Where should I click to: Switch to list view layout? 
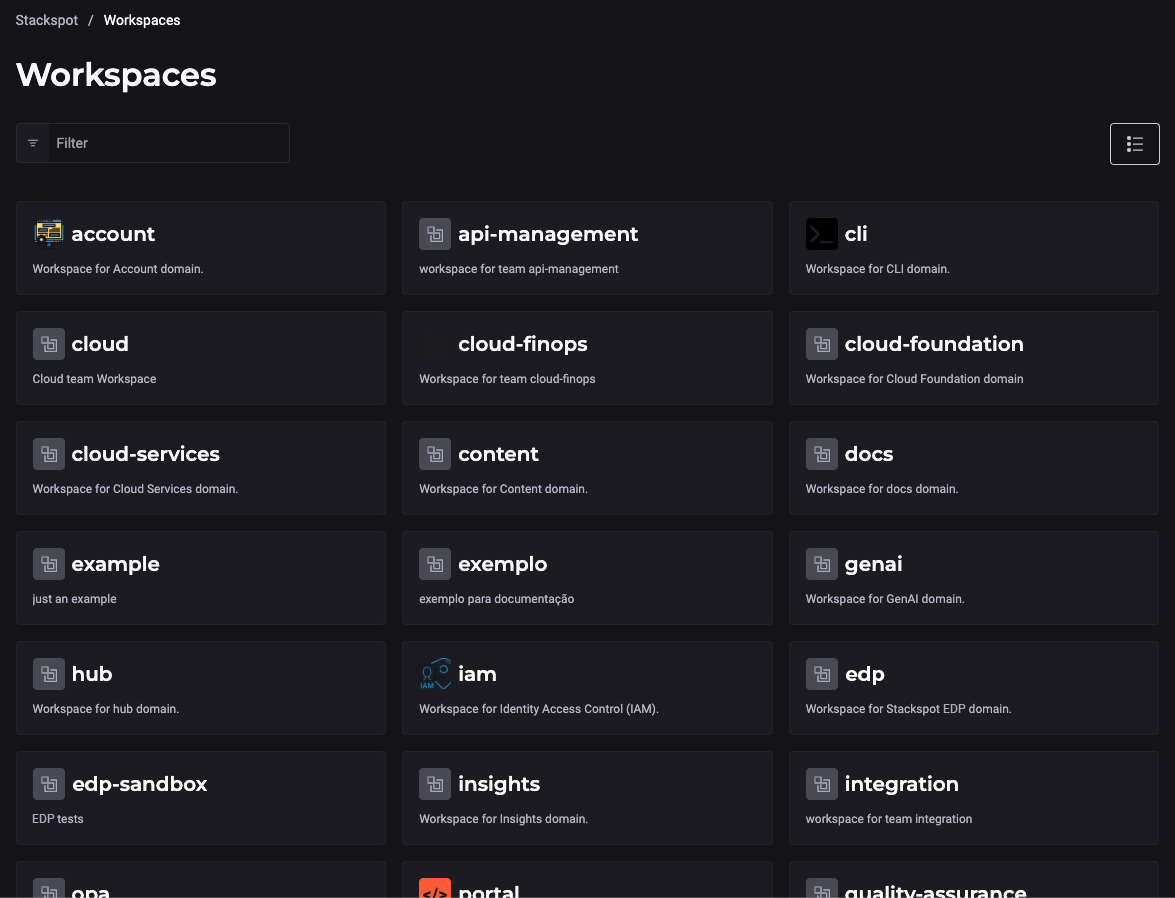pos(1135,144)
